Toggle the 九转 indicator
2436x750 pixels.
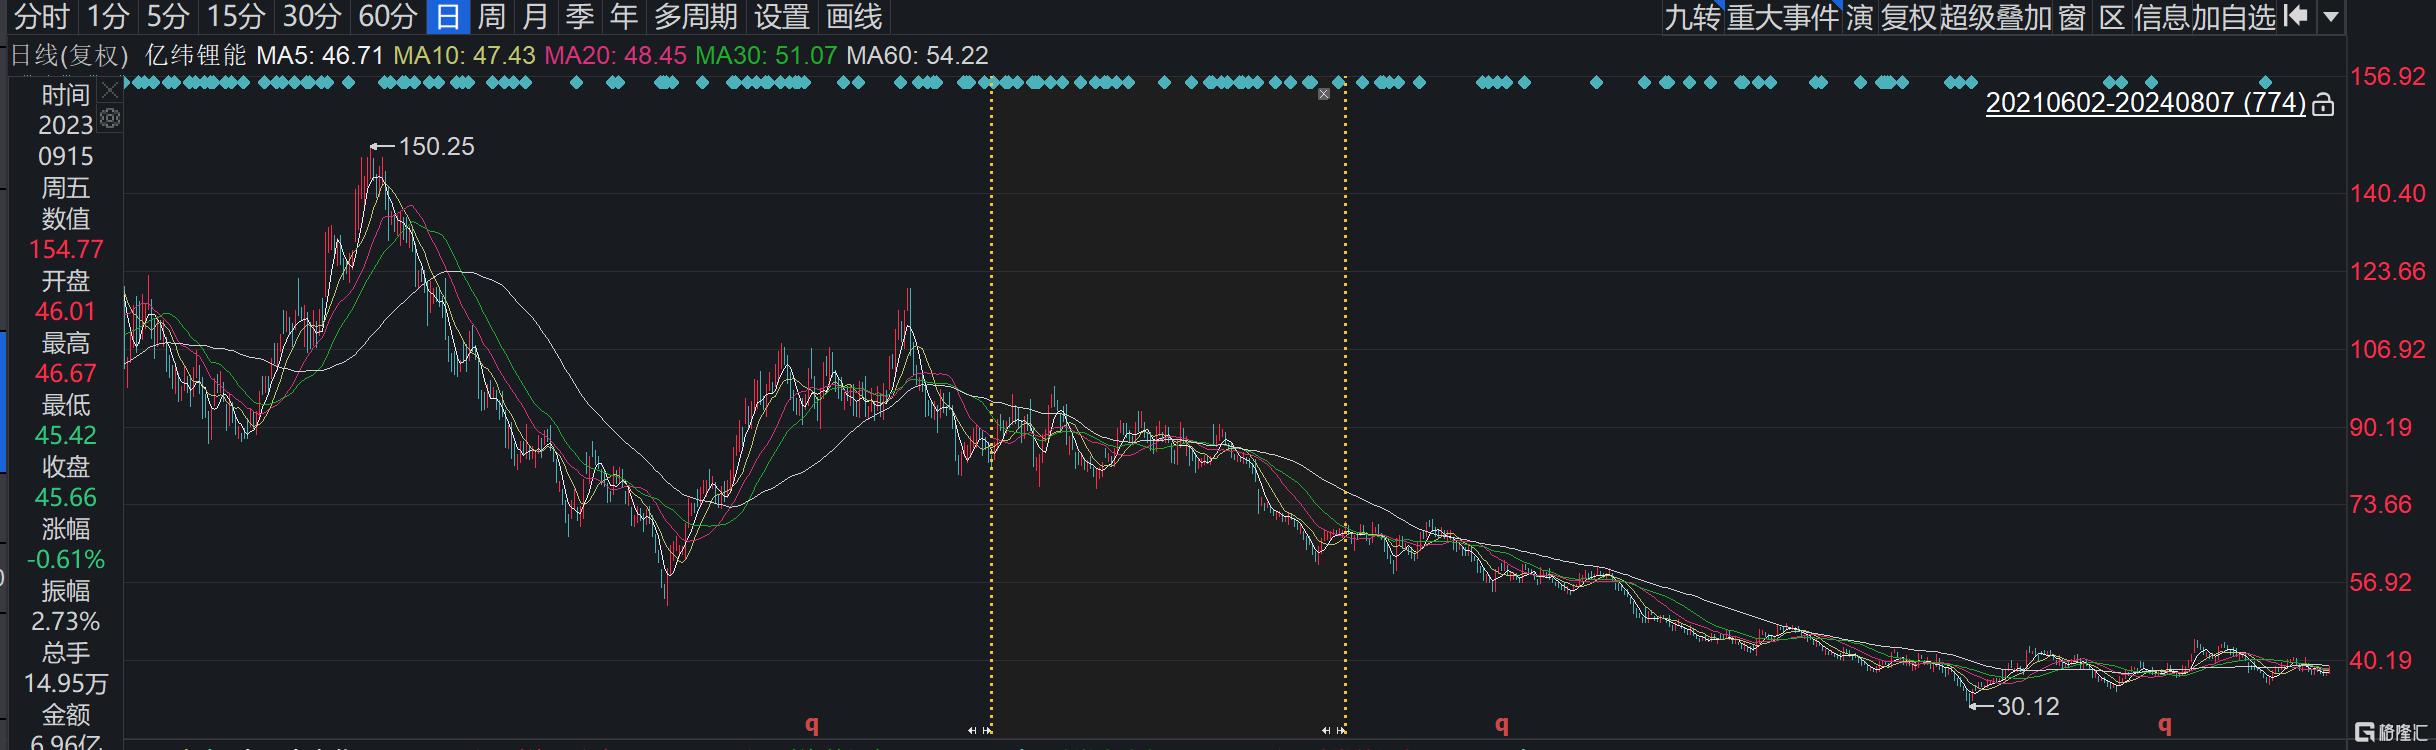(1691, 17)
